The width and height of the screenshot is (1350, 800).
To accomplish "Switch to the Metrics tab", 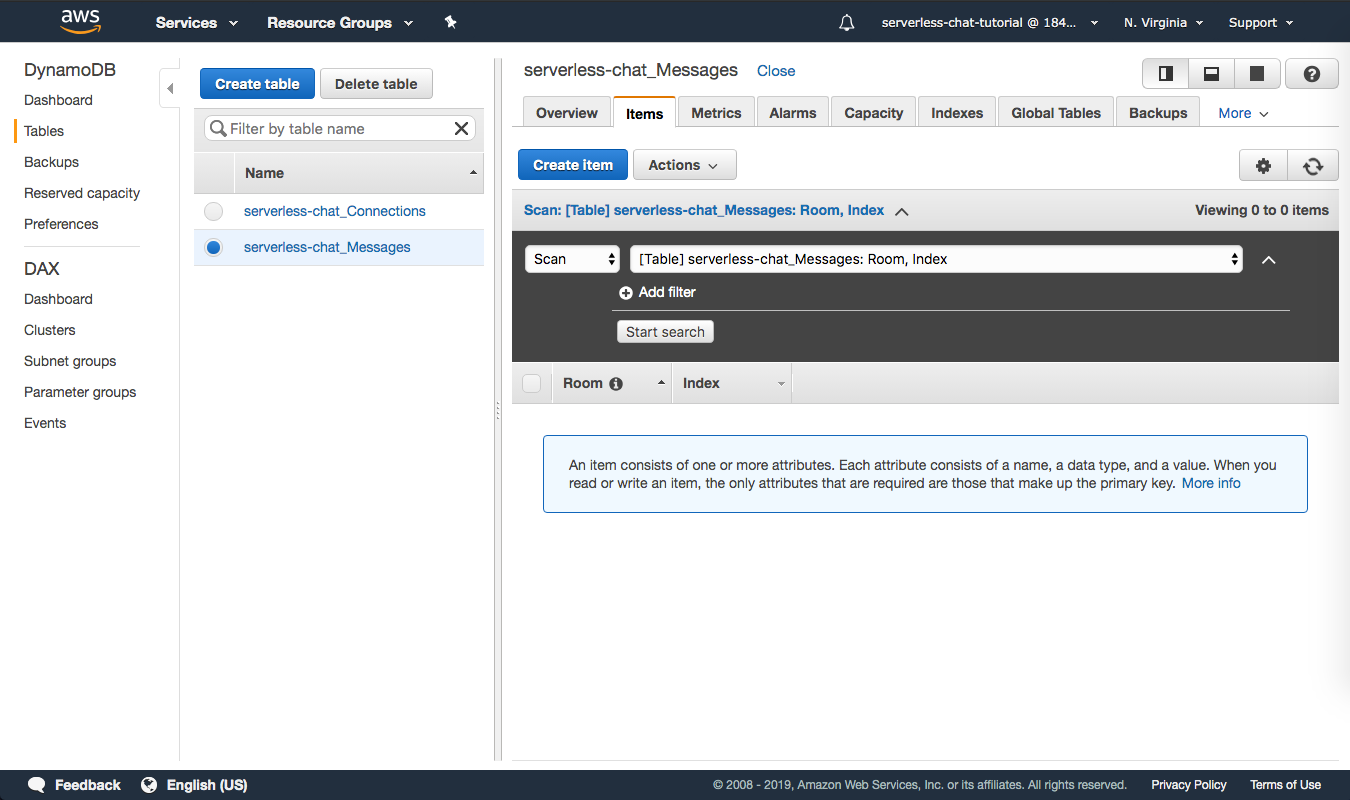I will (x=716, y=113).
